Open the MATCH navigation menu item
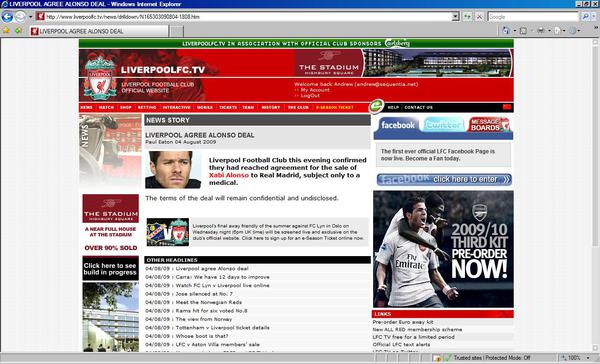Viewport: 600px width, 364px height. tap(106, 108)
